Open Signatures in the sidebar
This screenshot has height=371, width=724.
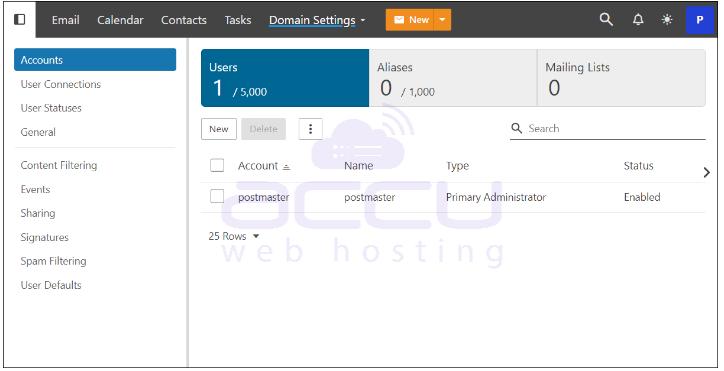pyautogui.click(x=44, y=237)
